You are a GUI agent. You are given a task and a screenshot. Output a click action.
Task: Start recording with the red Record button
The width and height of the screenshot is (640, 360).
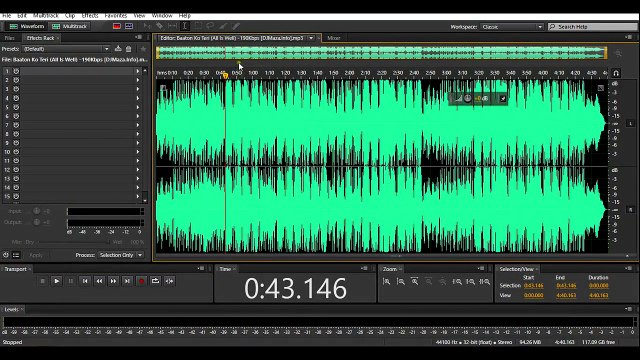(141, 281)
